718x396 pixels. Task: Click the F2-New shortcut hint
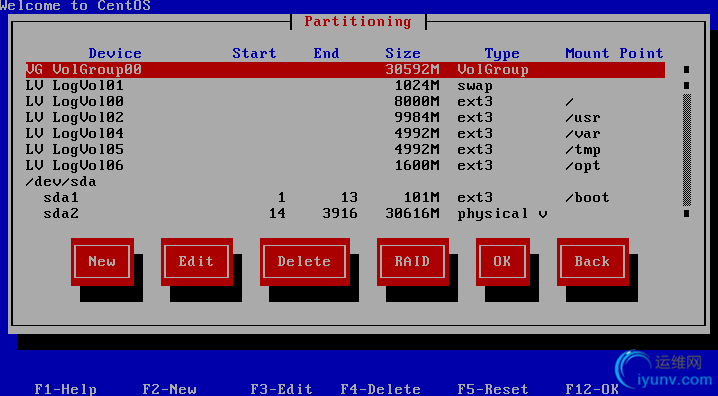click(x=169, y=389)
